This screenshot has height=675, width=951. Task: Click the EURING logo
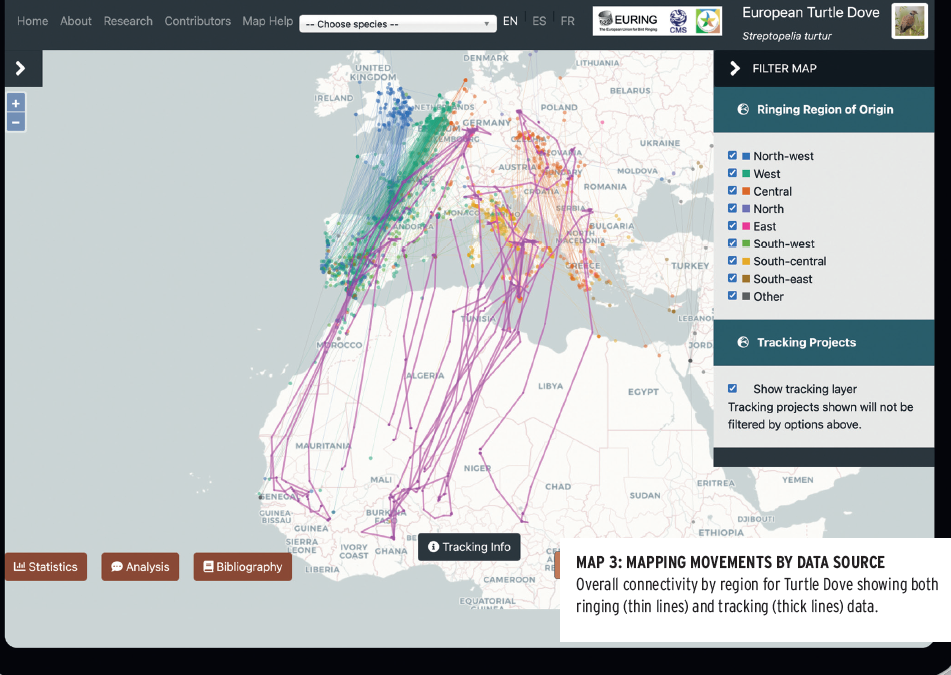click(628, 21)
